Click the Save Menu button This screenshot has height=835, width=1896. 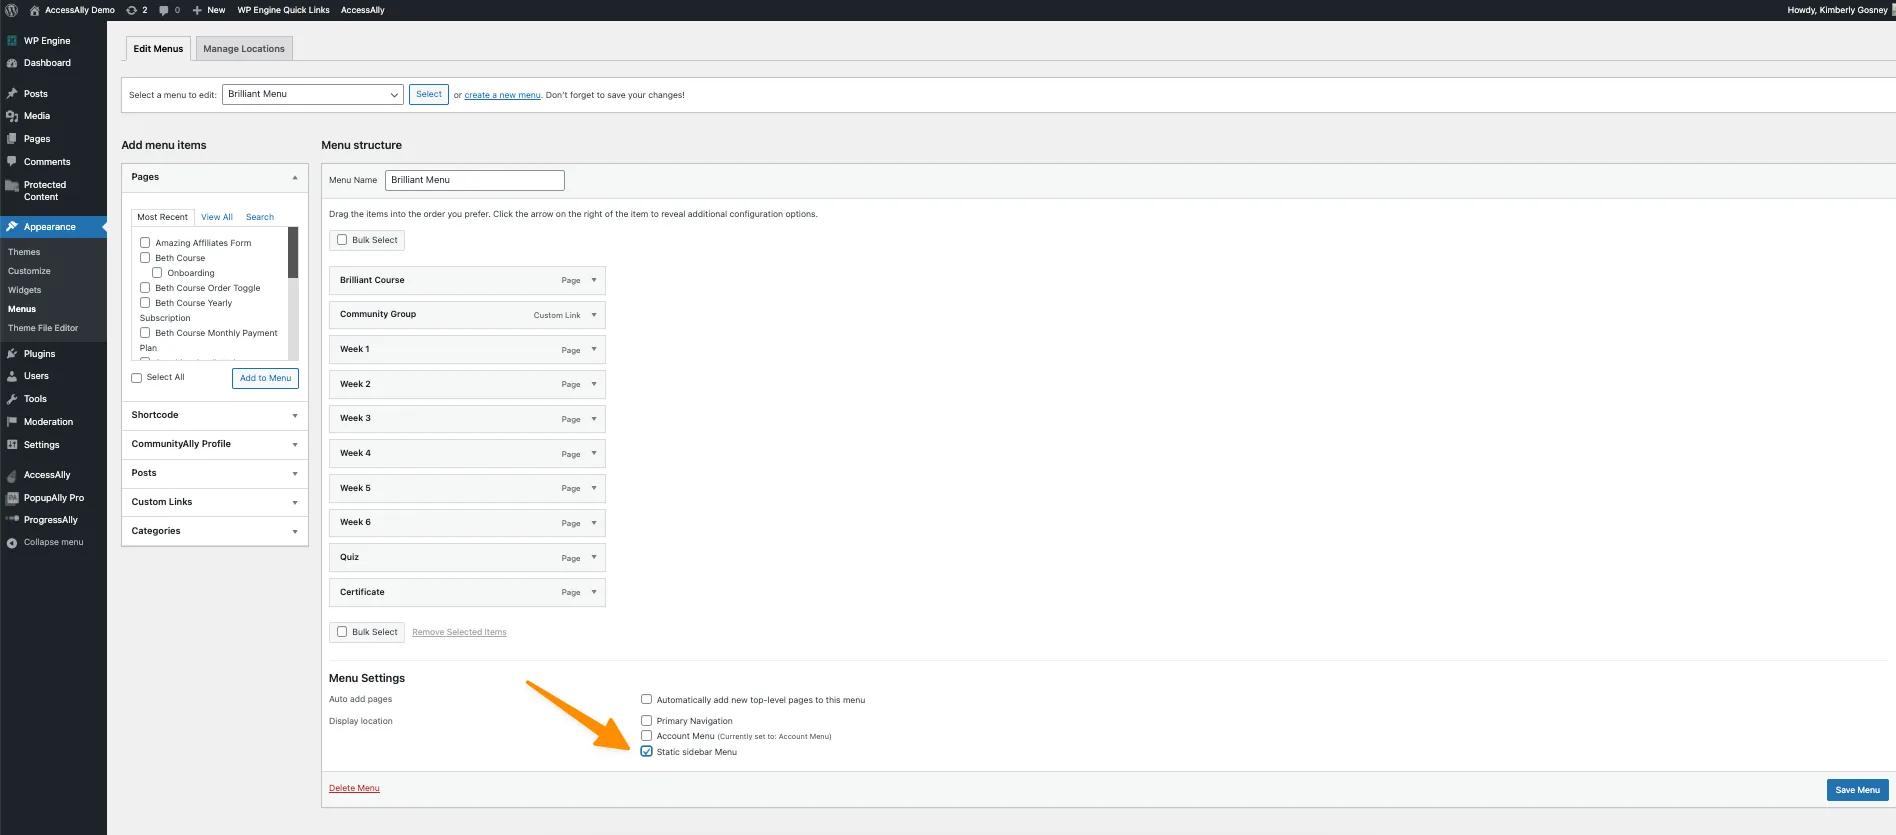1857,790
